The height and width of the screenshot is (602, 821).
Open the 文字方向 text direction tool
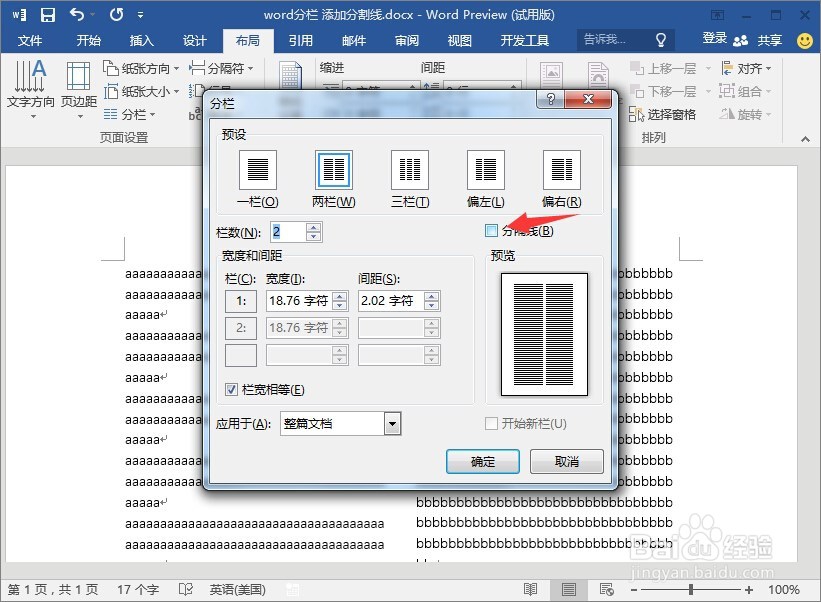tap(30, 88)
